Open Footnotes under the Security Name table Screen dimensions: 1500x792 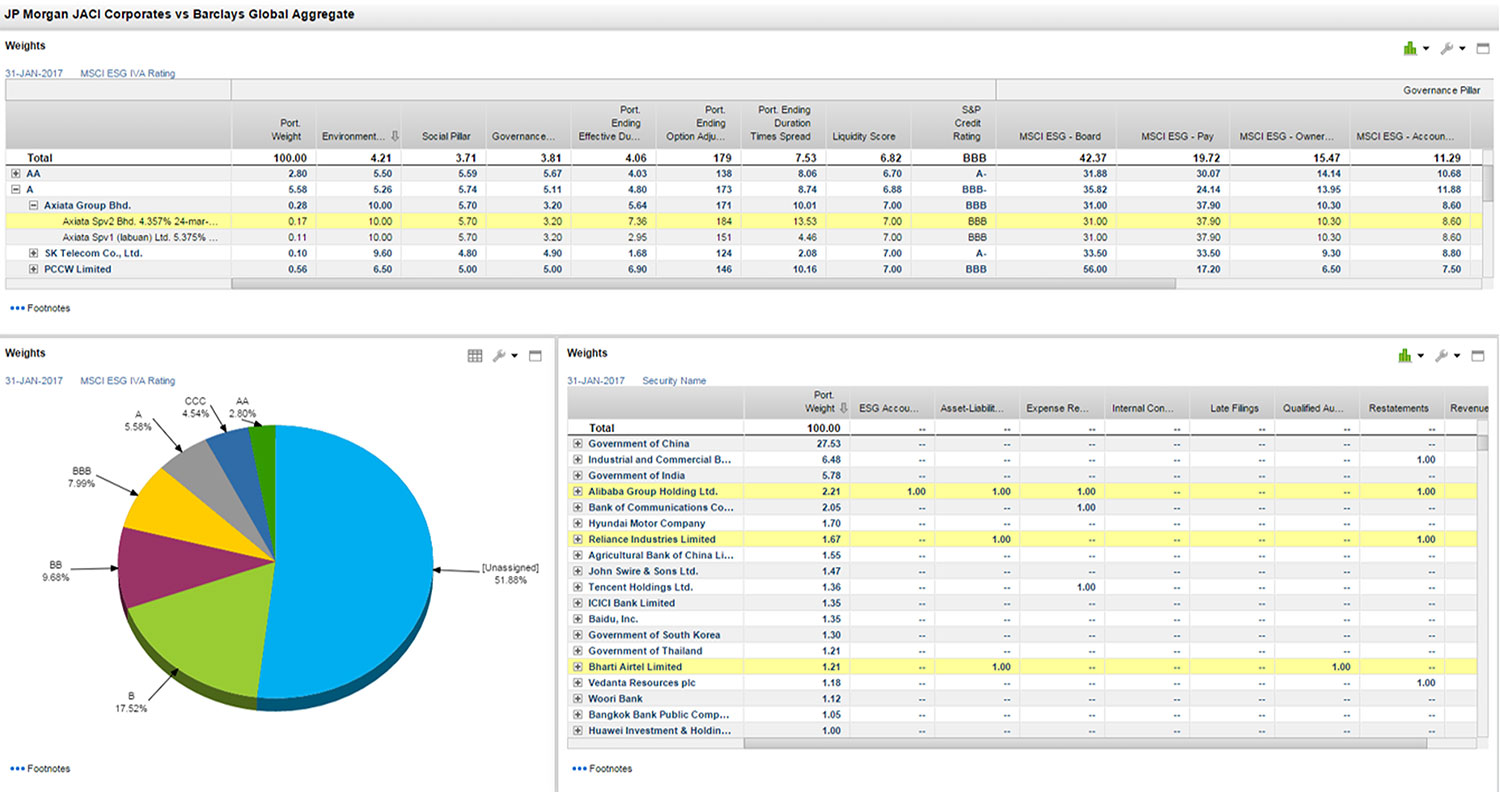pos(602,769)
